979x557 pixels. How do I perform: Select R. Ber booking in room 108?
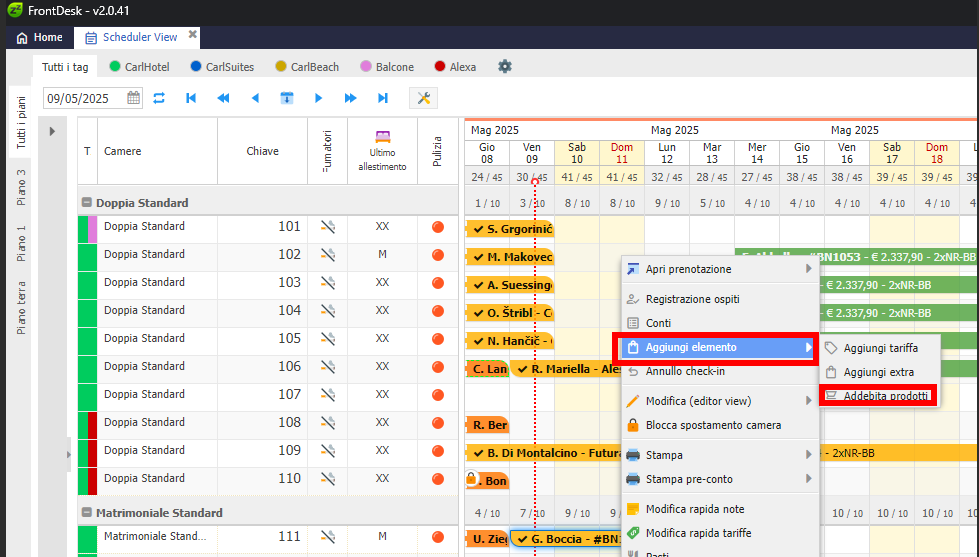click(x=488, y=425)
